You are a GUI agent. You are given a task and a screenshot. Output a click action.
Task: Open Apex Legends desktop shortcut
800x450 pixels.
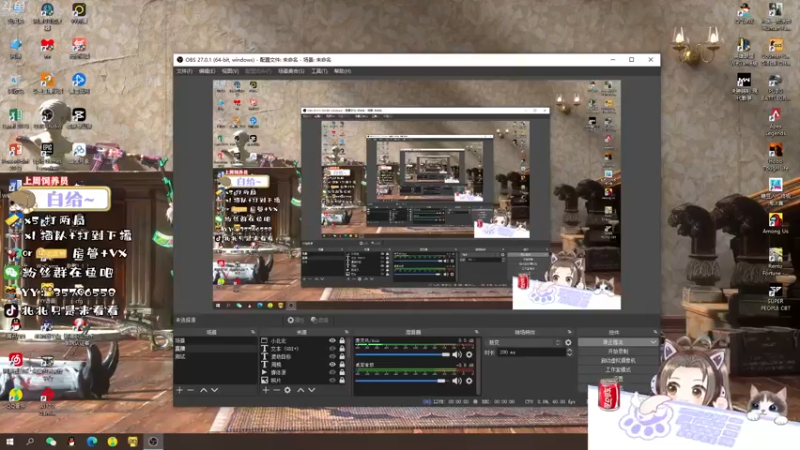tap(776, 122)
